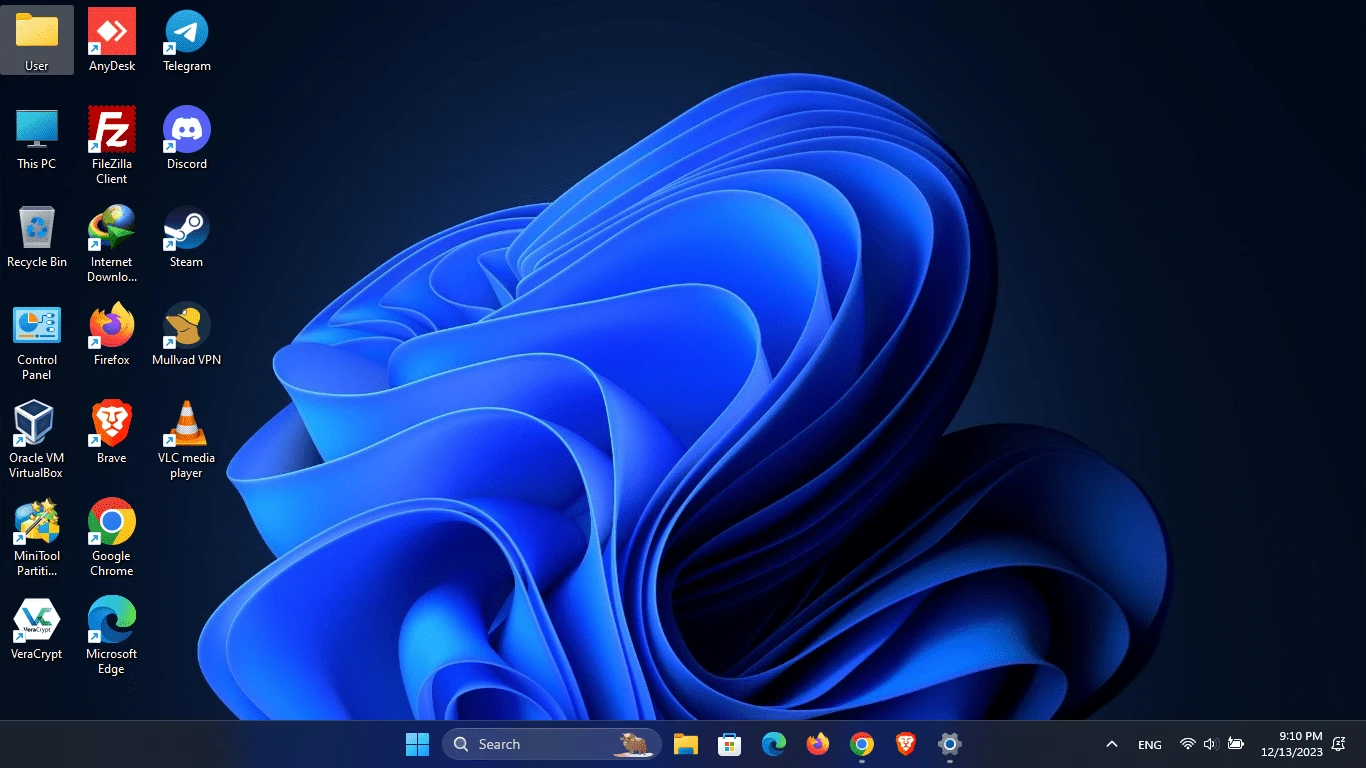Open VeraCrypt

(x=36, y=620)
